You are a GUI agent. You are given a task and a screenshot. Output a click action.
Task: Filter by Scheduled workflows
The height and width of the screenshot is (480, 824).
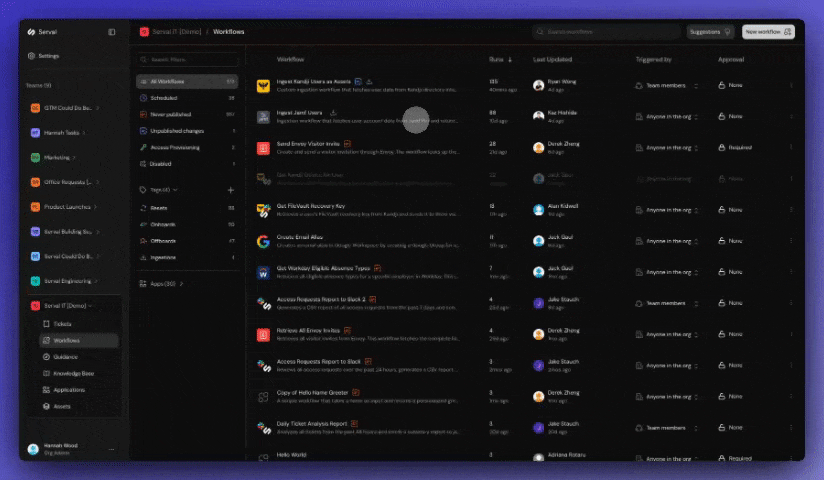(x=187, y=98)
